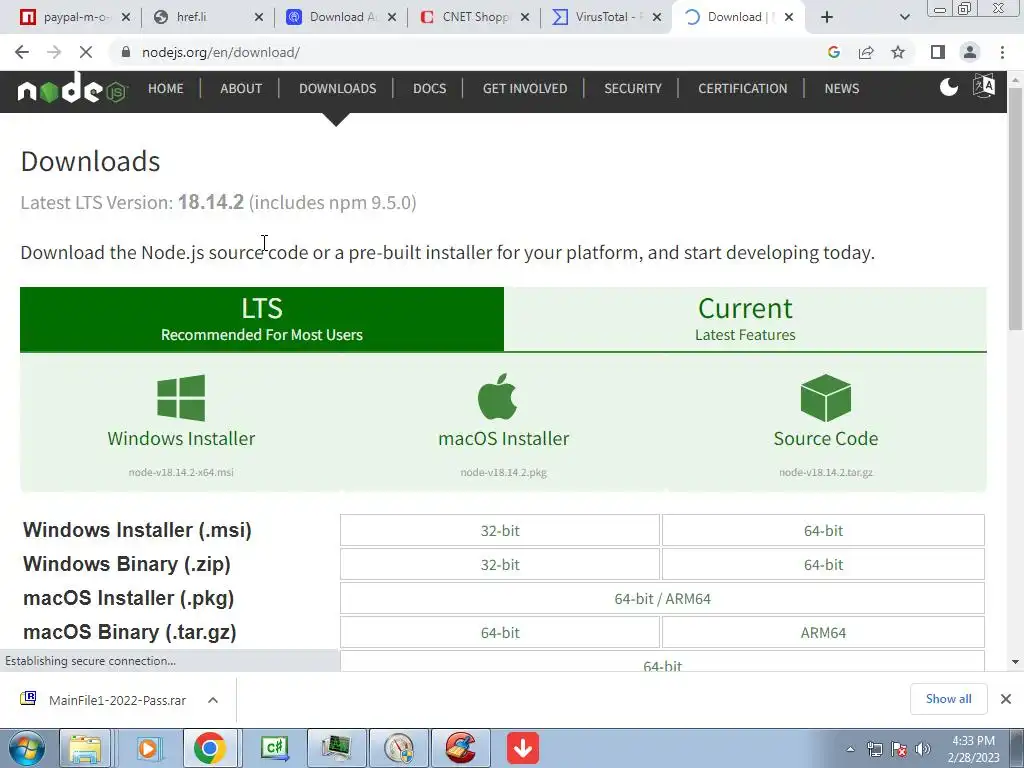
Task: Stop the page loading
Action: (x=86, y=52)
